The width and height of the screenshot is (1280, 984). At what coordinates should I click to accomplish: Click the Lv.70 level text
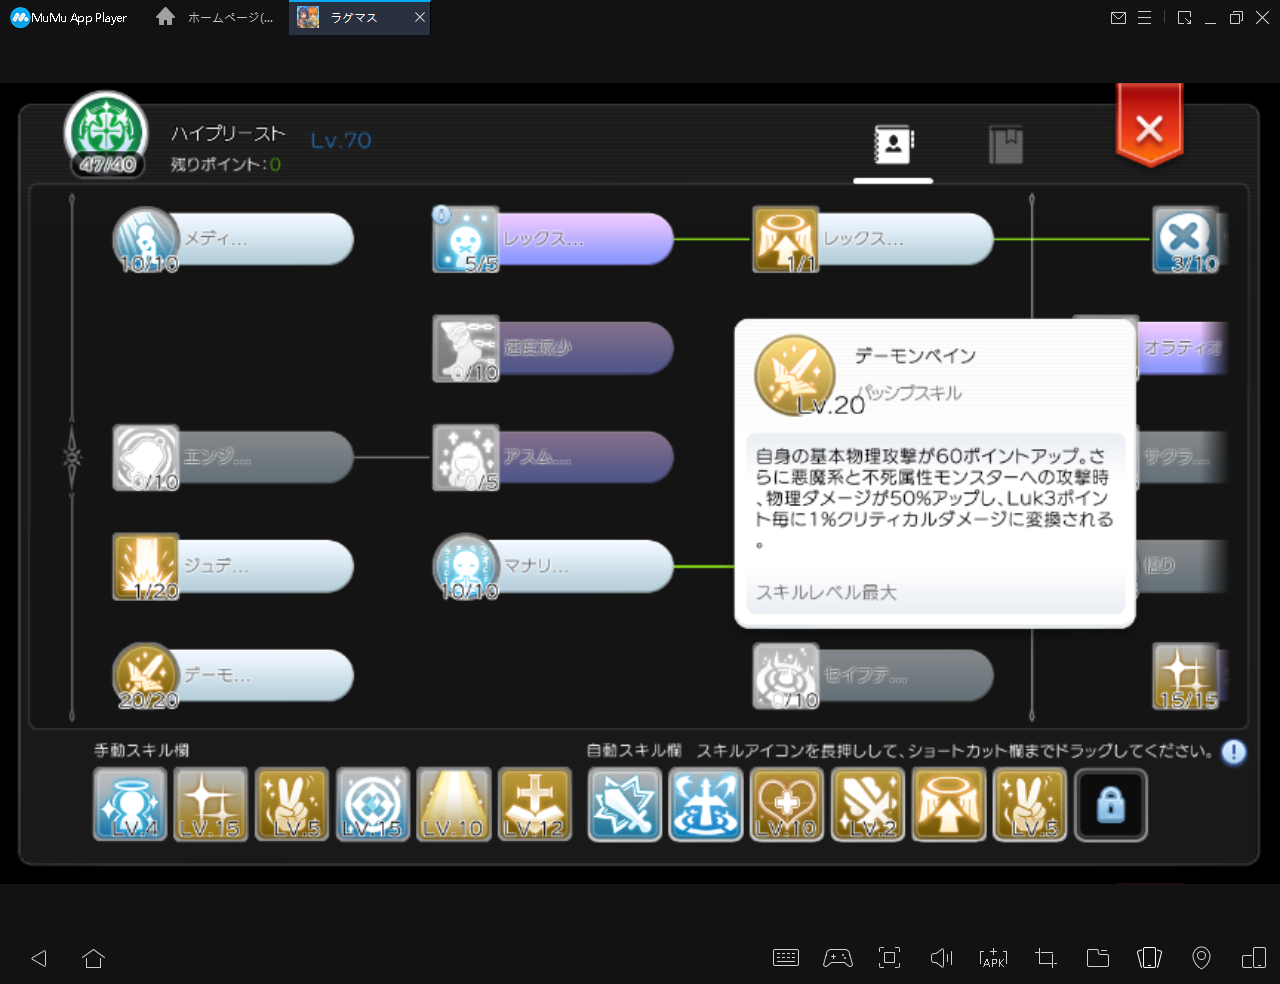tap(341, 141)
